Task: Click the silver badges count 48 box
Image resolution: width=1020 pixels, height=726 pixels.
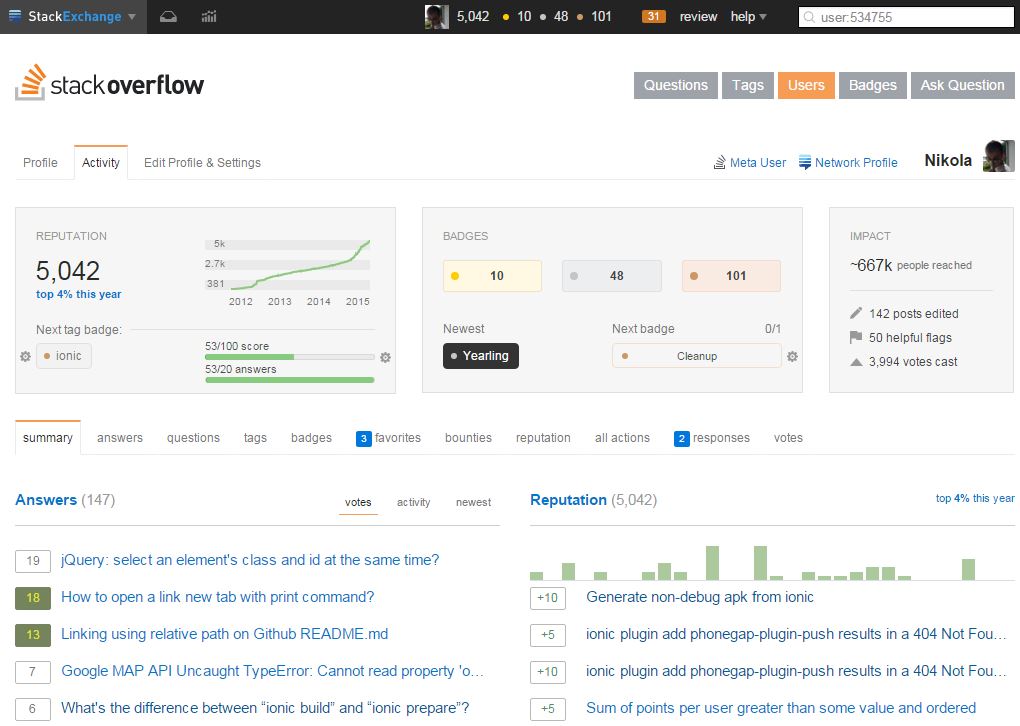Action: click(612, 276)
